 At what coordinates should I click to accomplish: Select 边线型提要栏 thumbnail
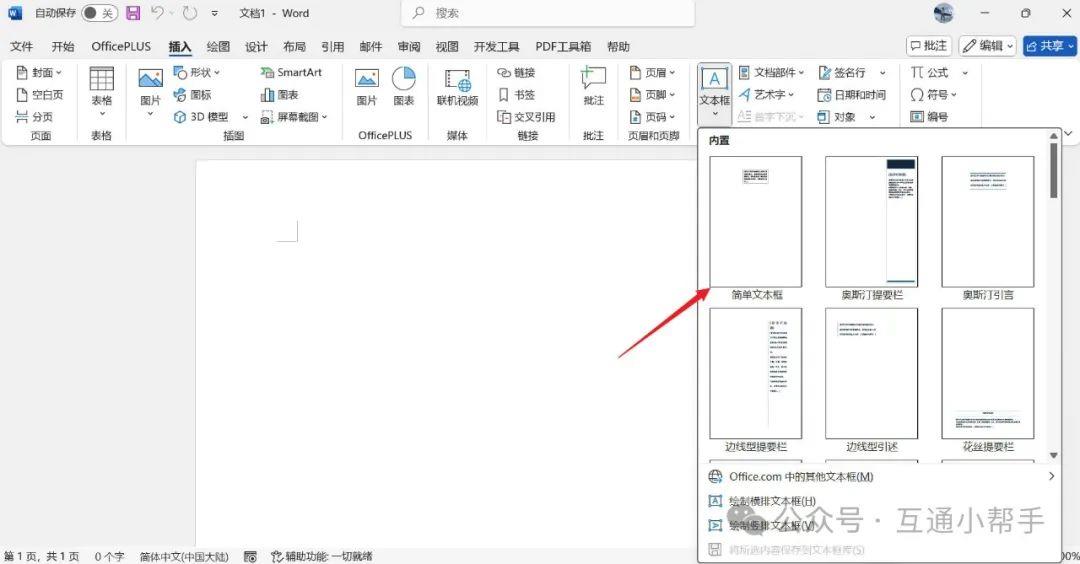[756, 373]
